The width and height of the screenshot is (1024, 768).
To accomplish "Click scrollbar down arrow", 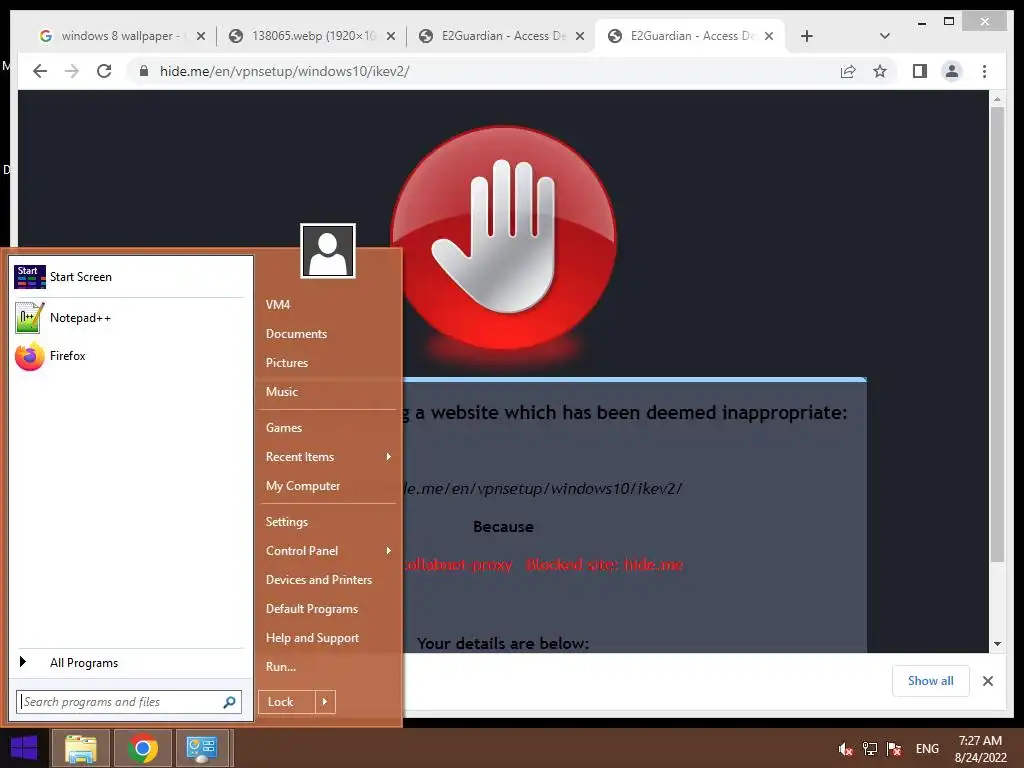I will (997, 644).
